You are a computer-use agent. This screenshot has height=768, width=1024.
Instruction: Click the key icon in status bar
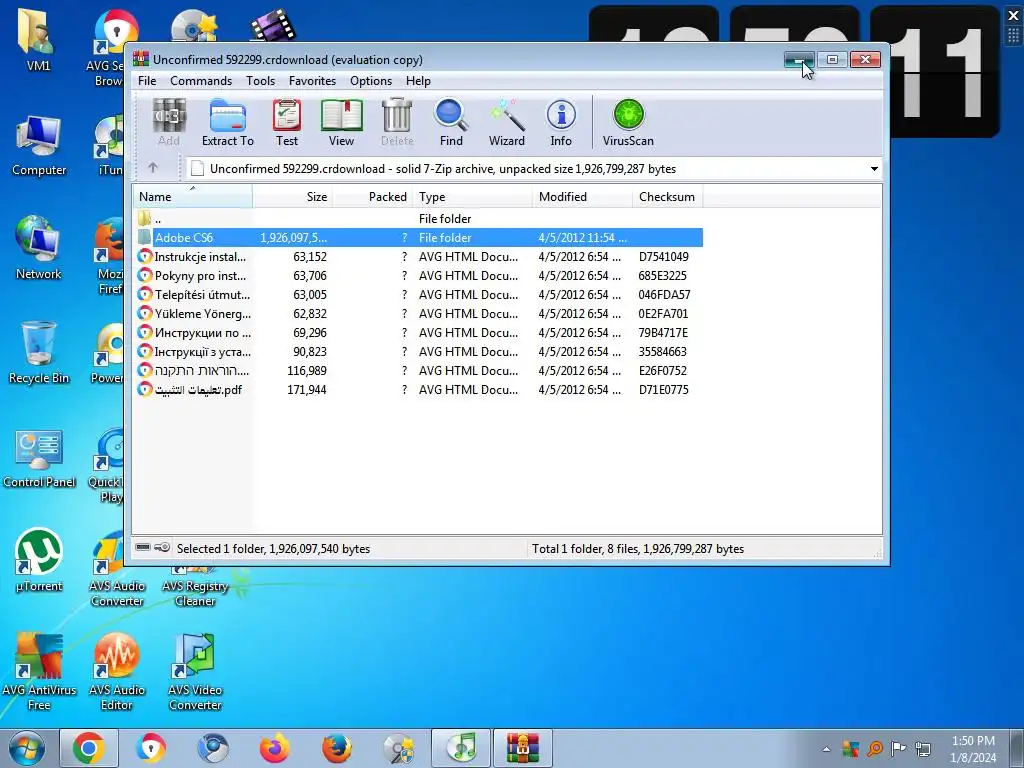(x=163, y=547)
